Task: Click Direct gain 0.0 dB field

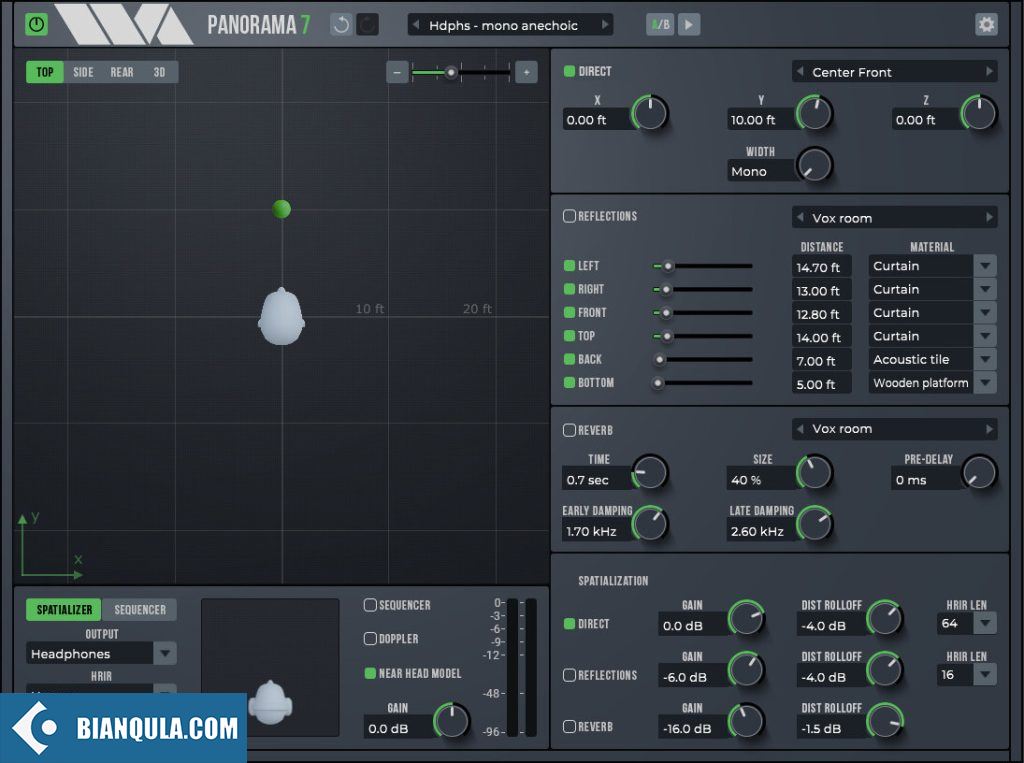Action: pos(692,625)
